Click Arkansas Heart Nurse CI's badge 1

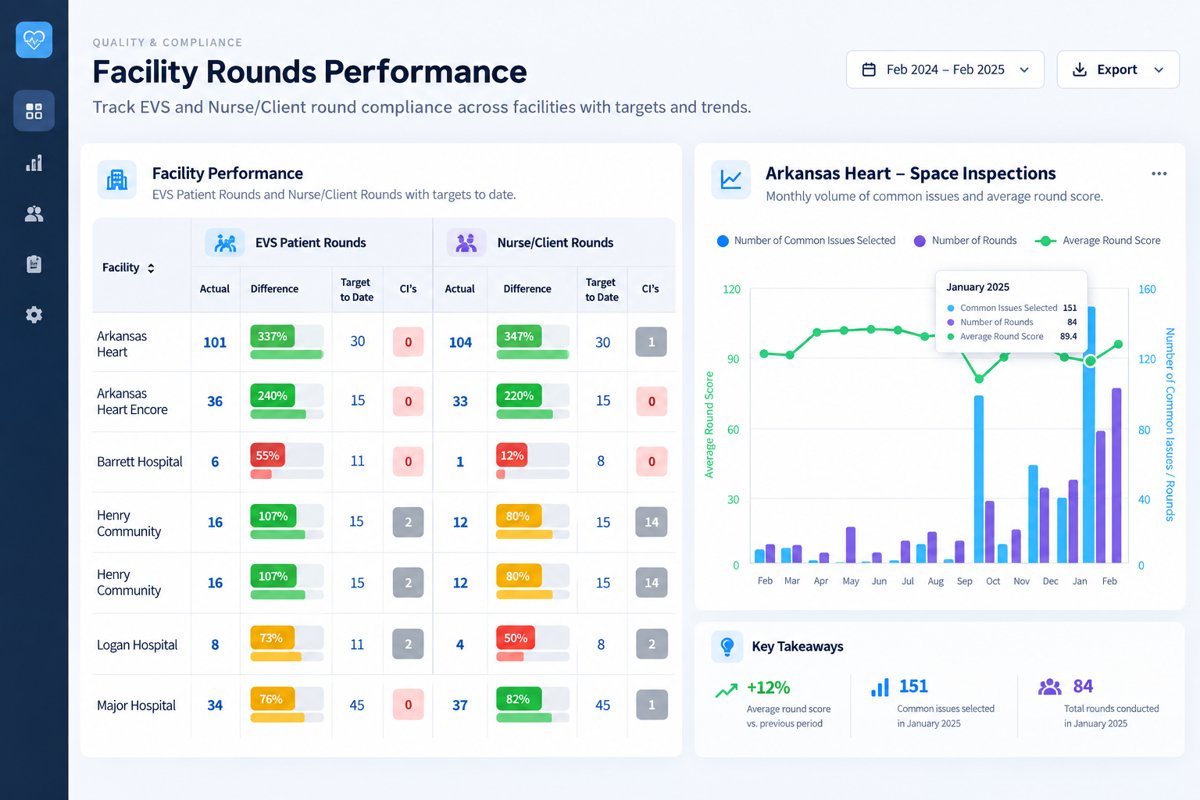click(651, 342)
